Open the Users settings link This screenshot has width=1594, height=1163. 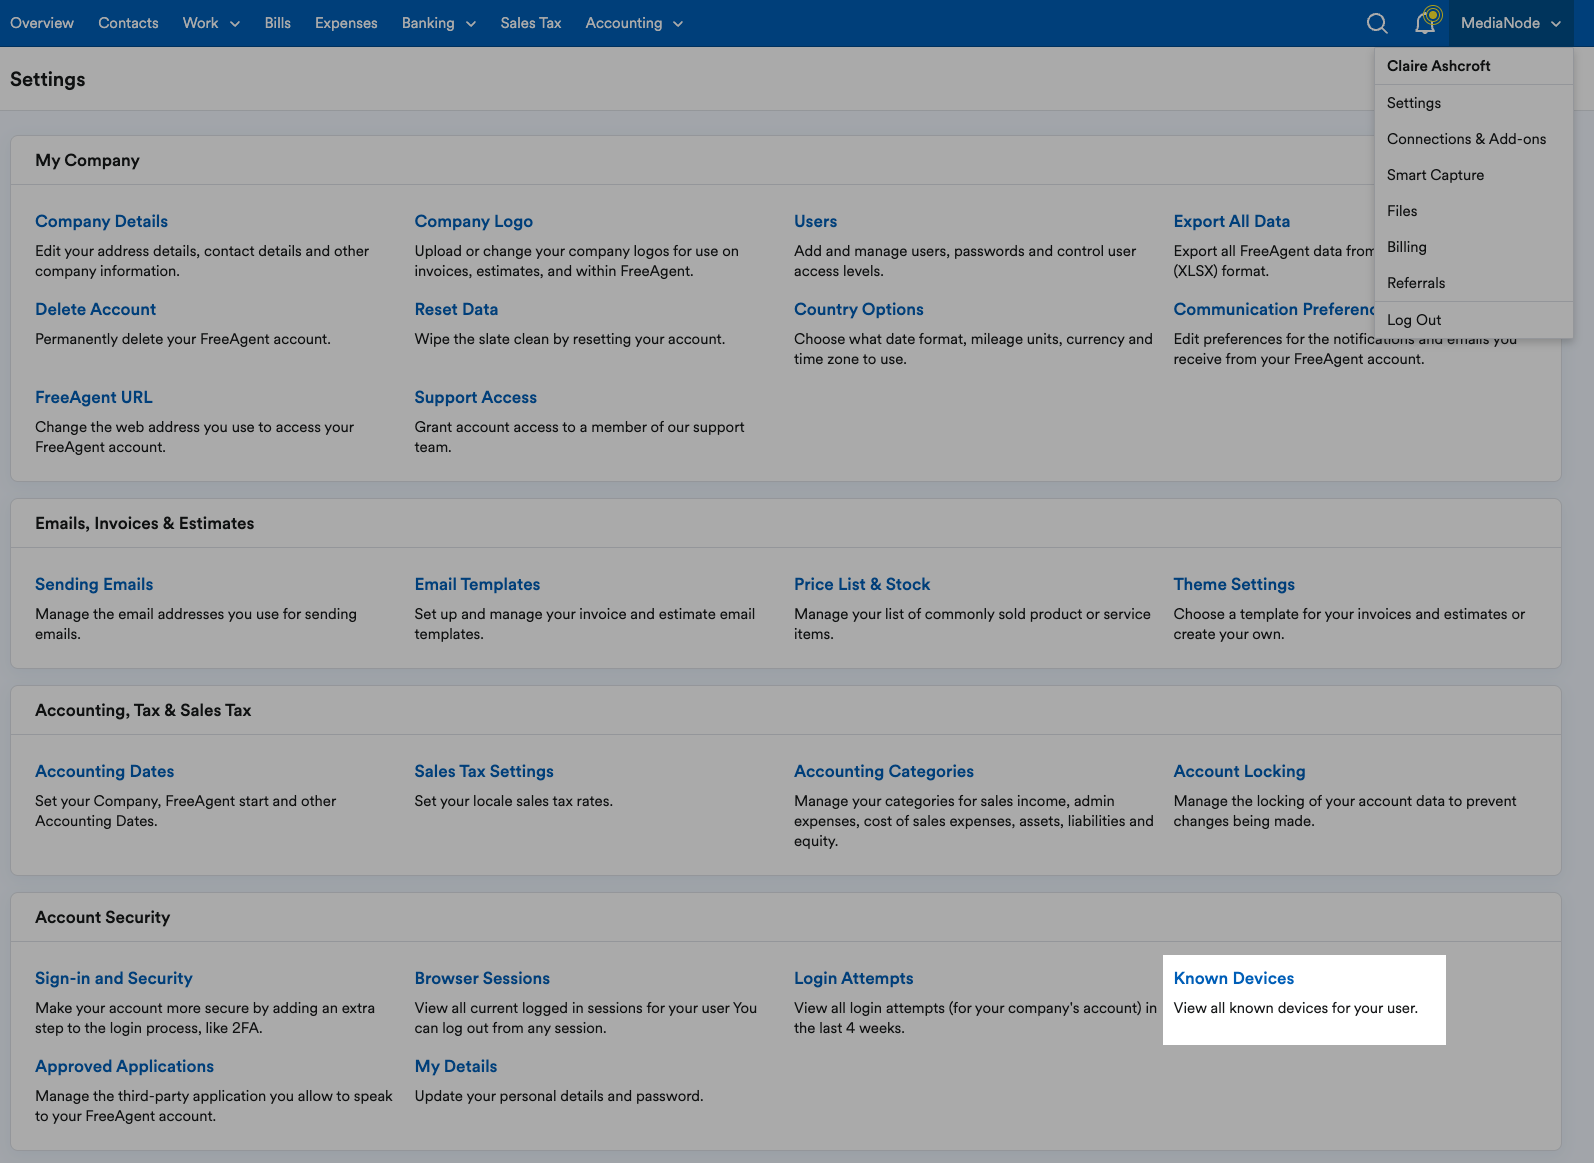click(x=815, y=221)
